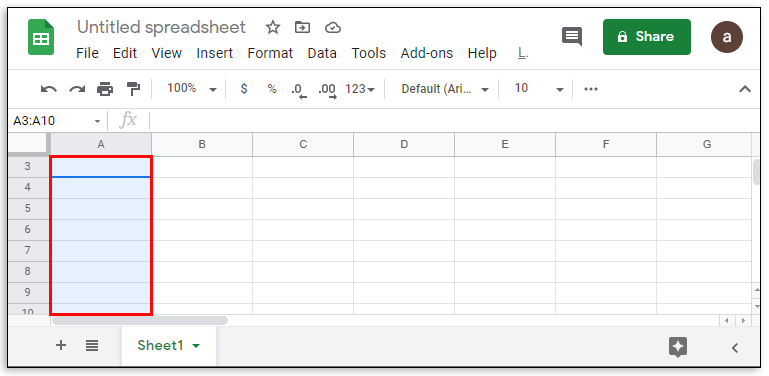Format as currency with dollar icon

tap(244, 89)
